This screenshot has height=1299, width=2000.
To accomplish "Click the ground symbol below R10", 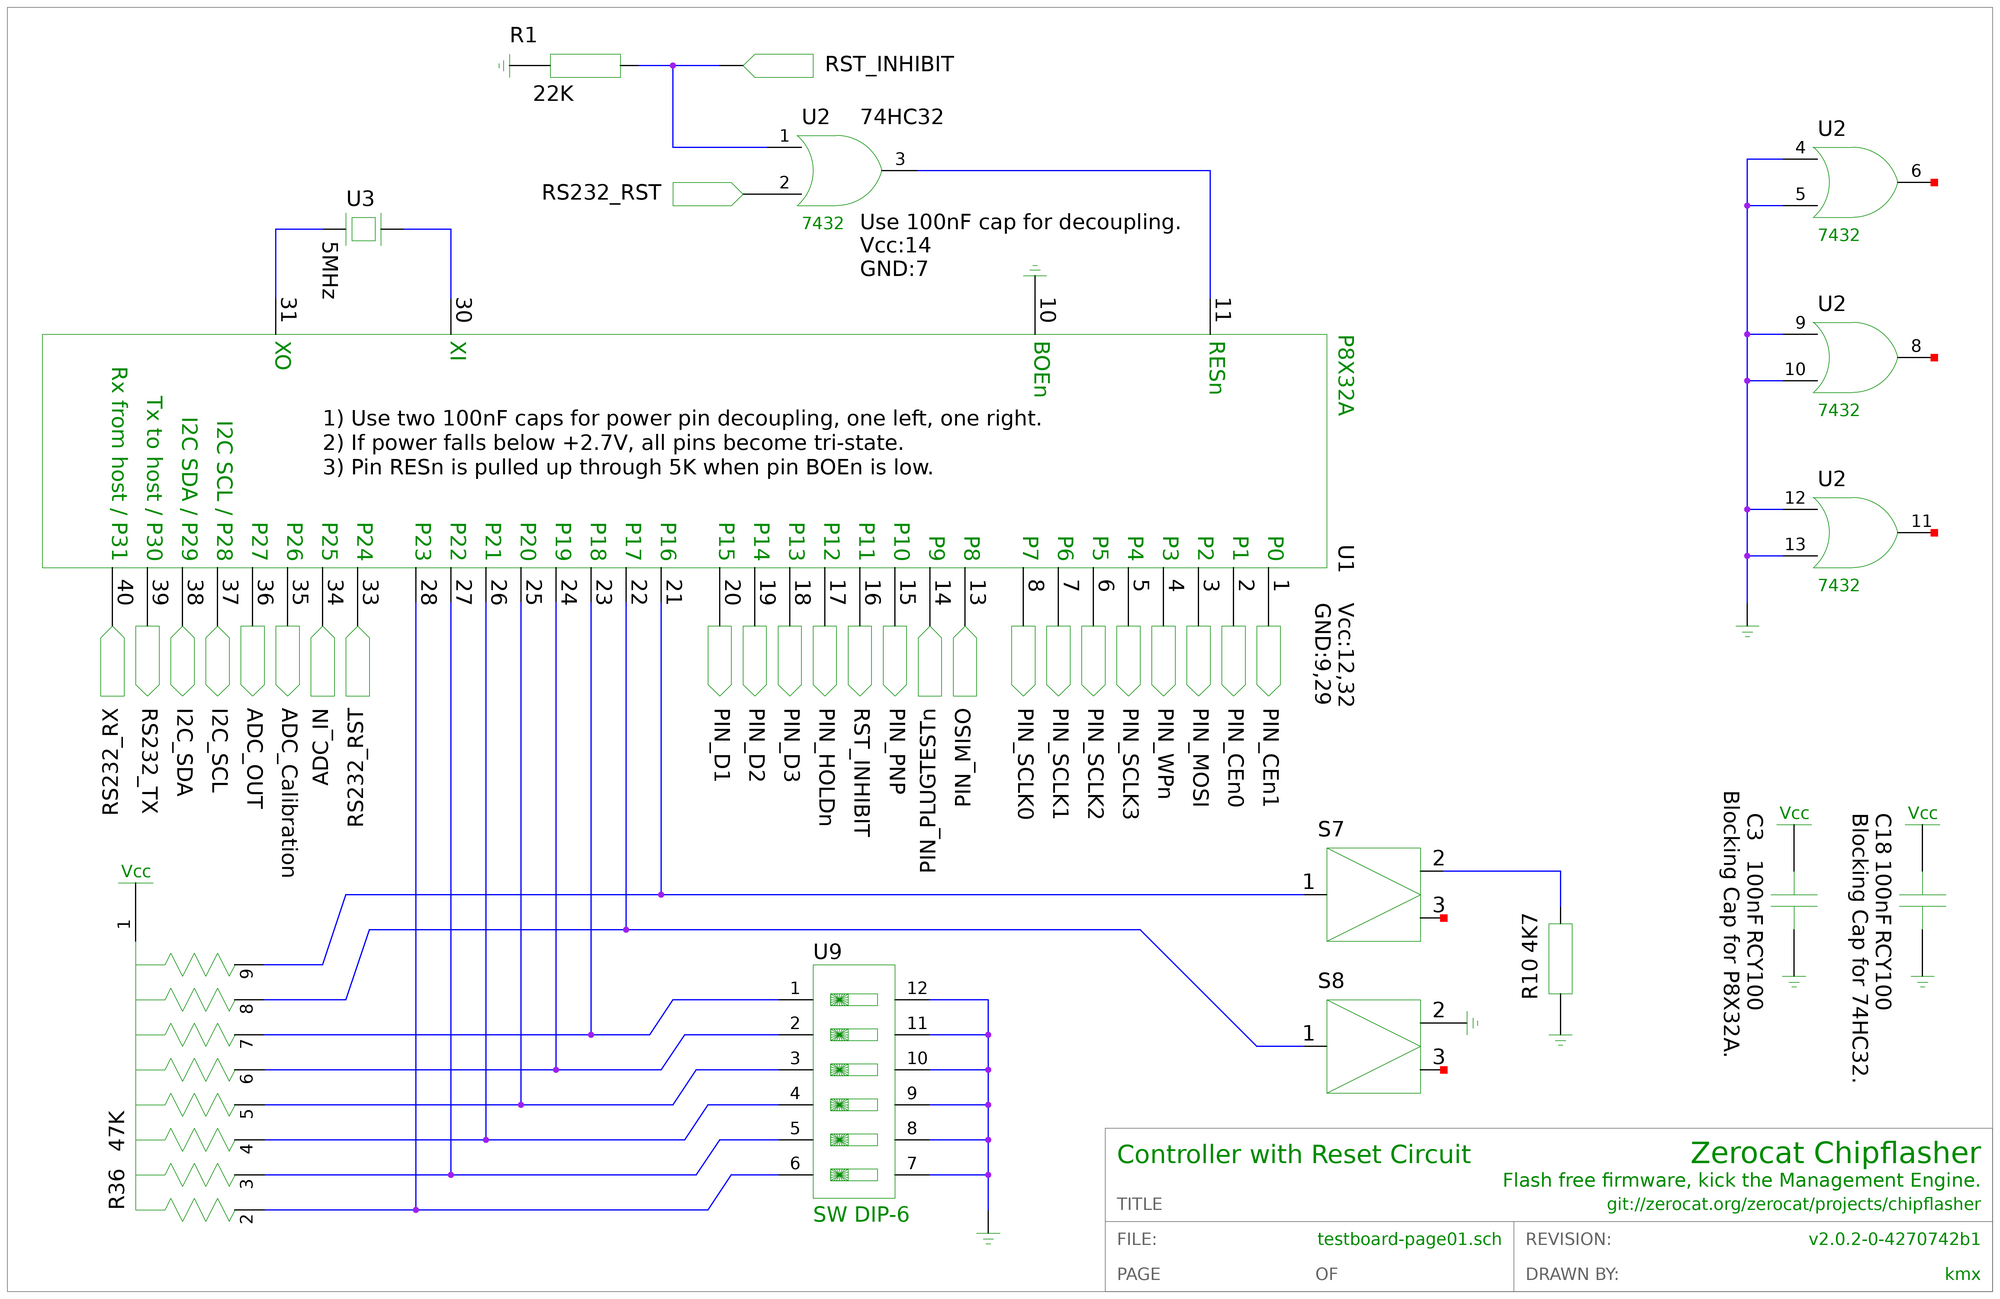I will pos(1560,1040).
